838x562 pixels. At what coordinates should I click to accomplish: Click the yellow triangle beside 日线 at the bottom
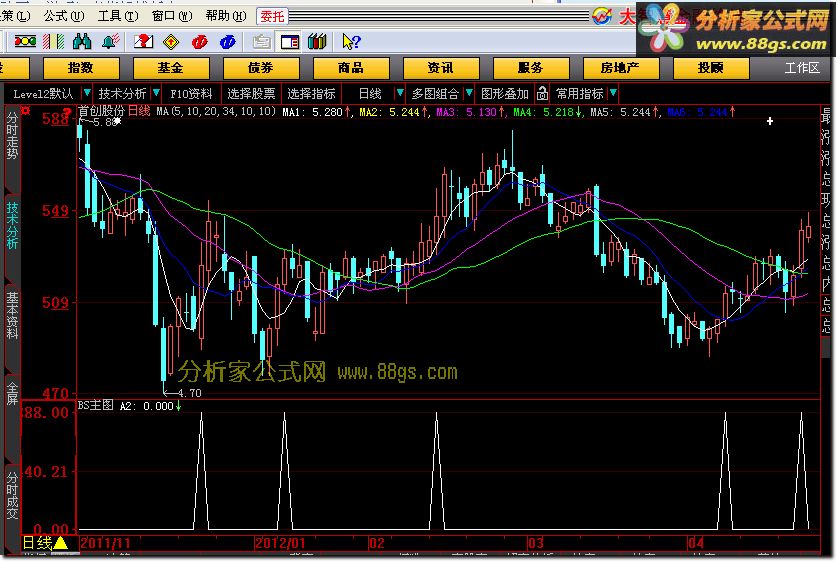point(60,543)
